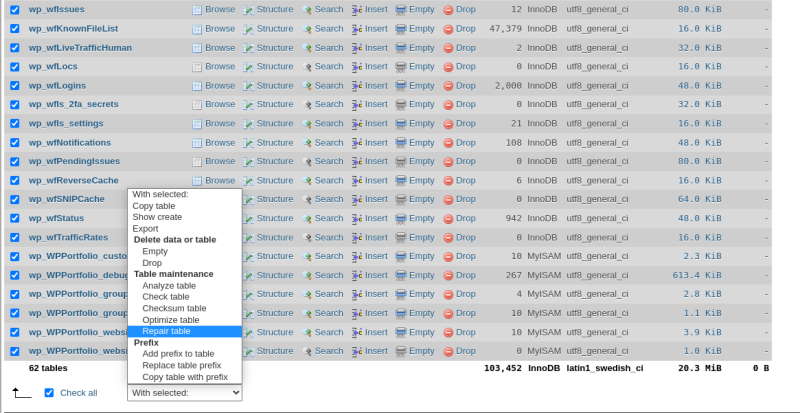Click Structure icon for wp_wfKnownFileList

[248, 29]
